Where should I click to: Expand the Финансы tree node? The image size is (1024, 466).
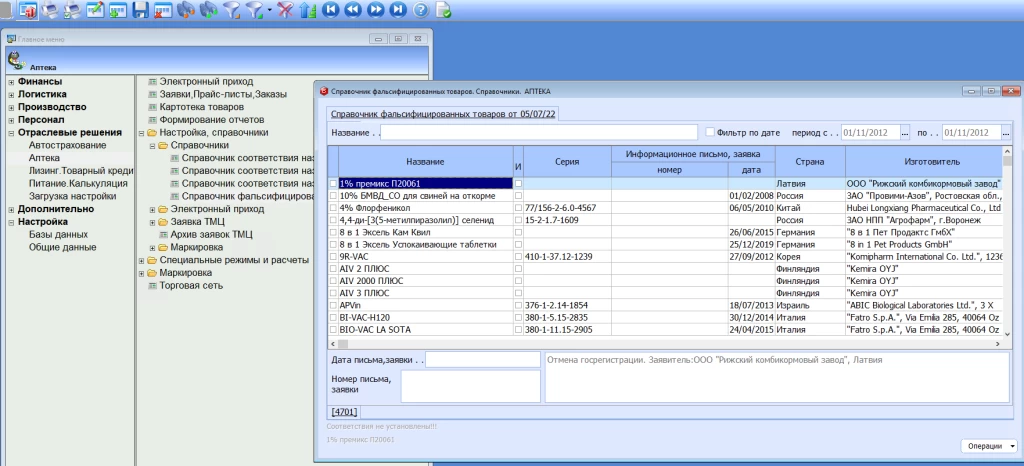click(x=11, y=82)
